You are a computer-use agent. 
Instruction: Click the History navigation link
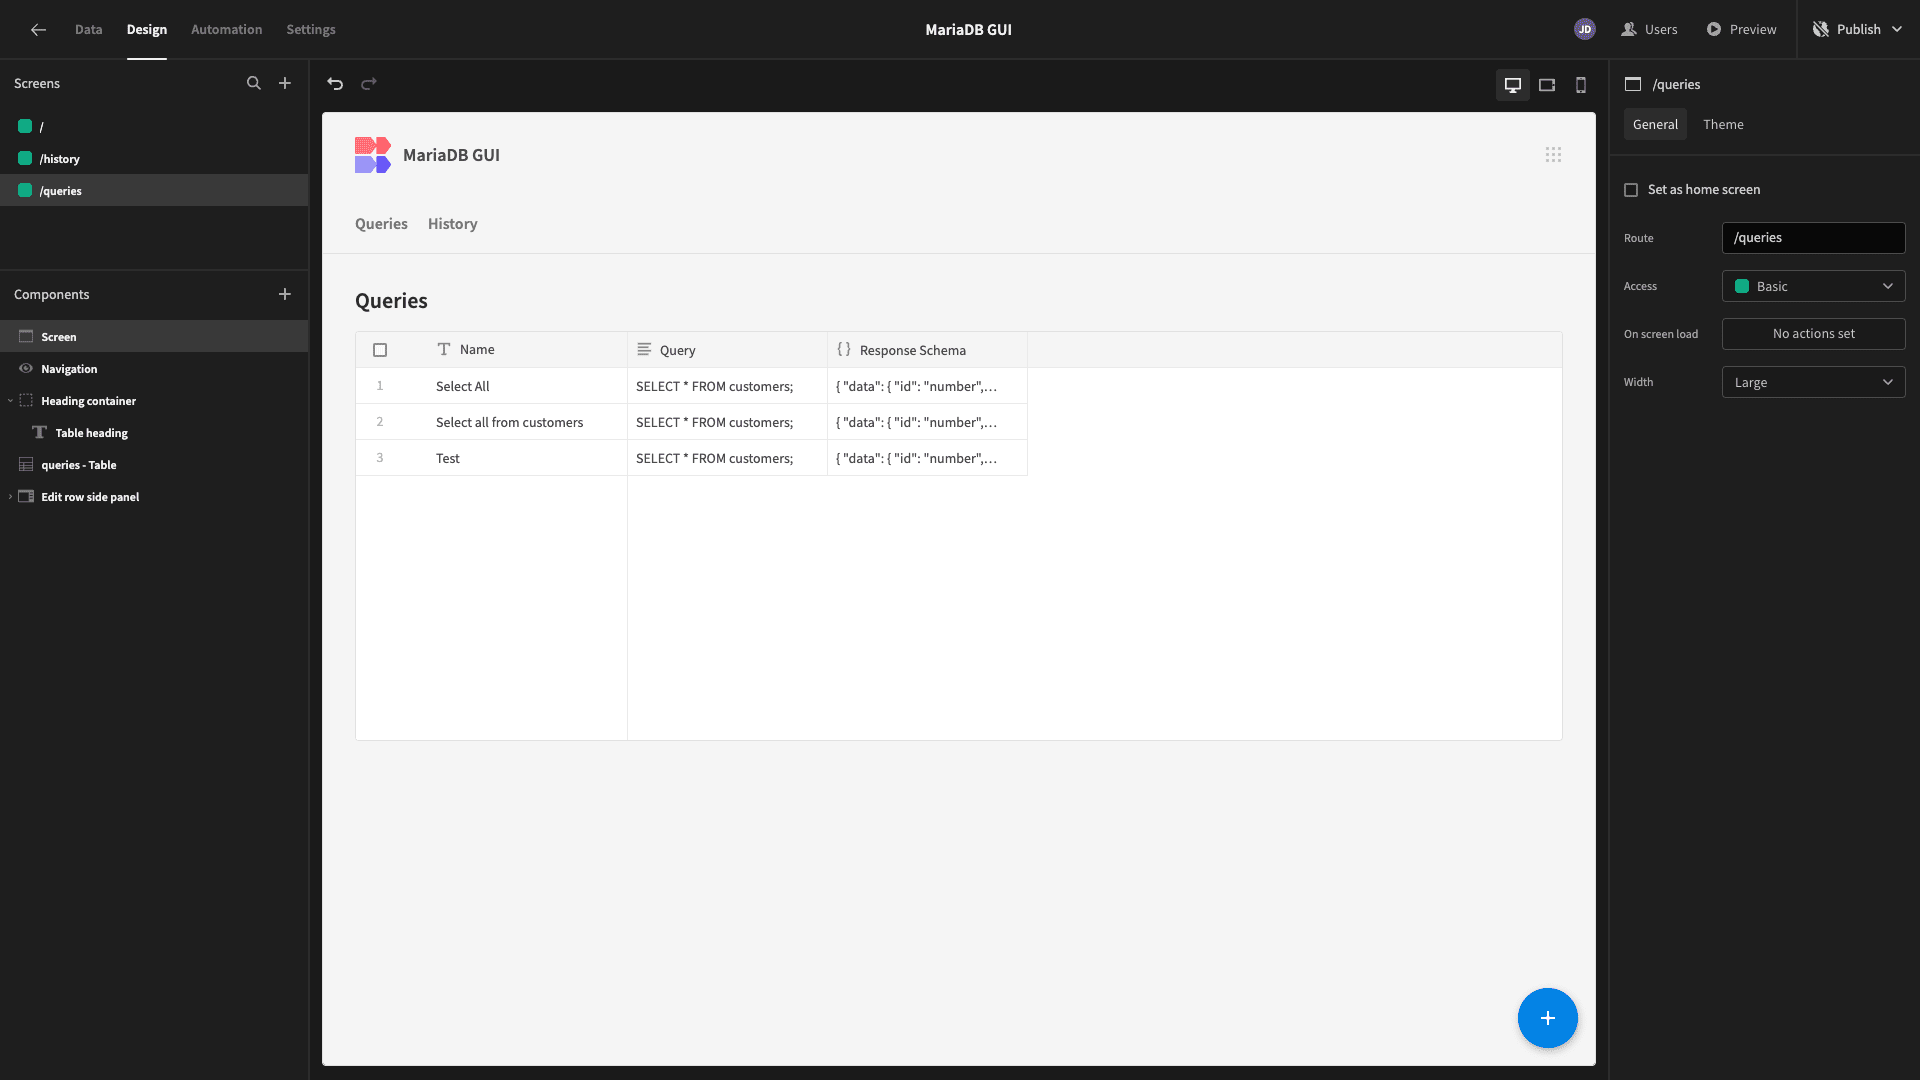click(453, 224)
